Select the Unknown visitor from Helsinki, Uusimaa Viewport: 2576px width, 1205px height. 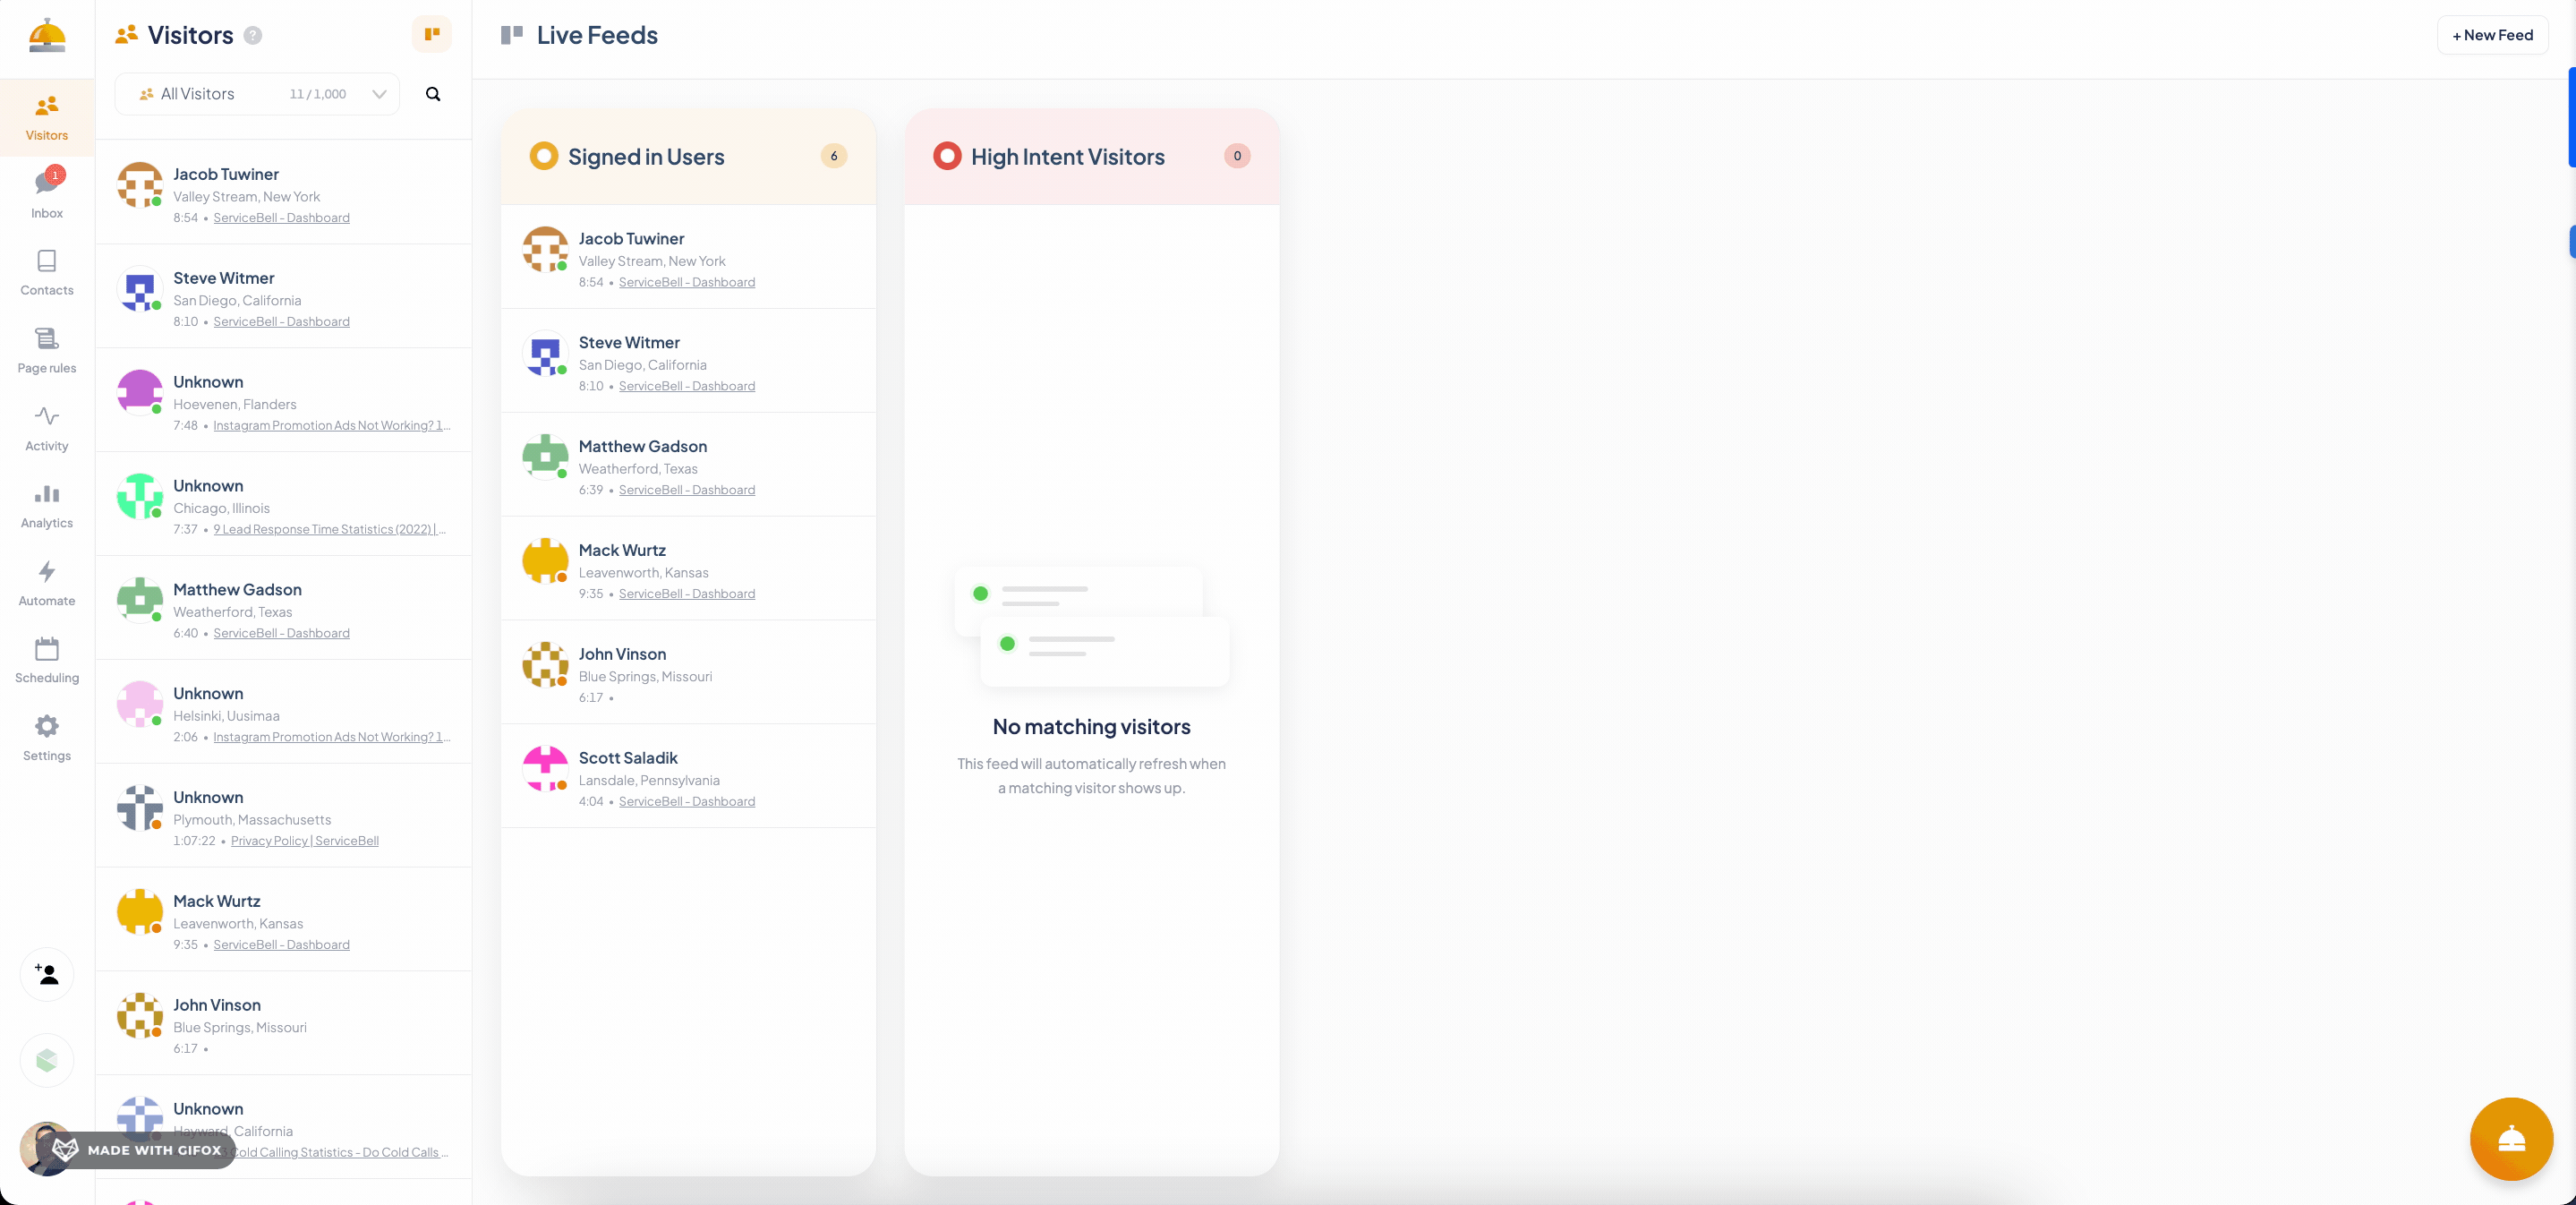(284, 712)
